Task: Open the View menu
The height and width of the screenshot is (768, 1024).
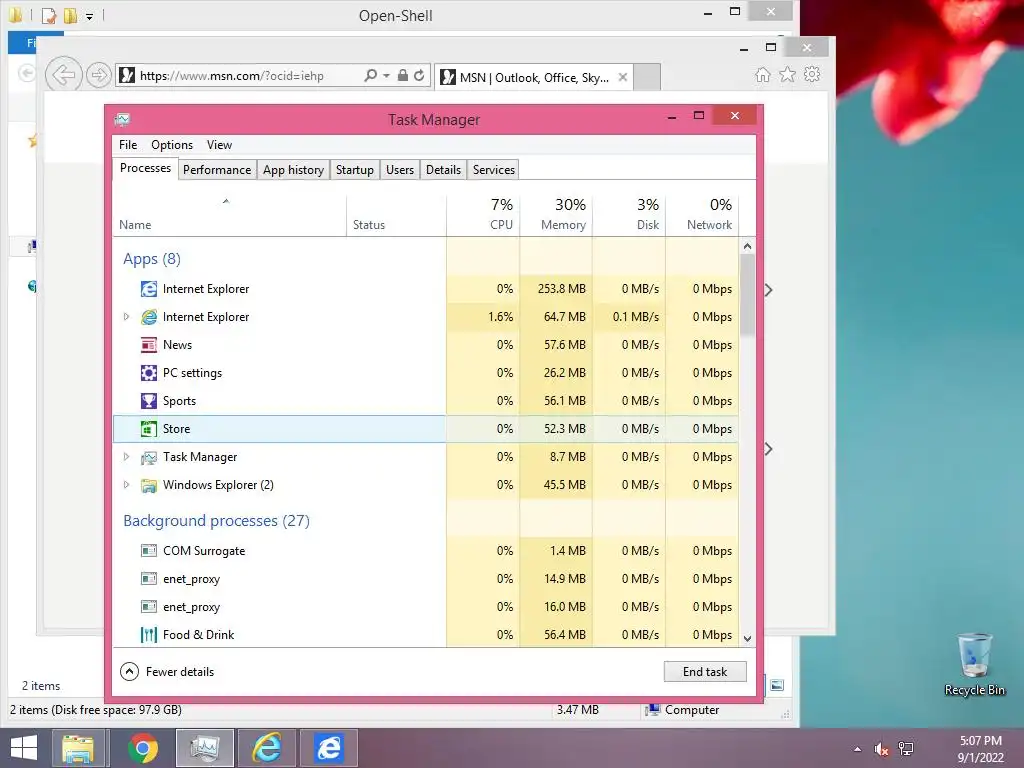Action: [x=219, y=145]
